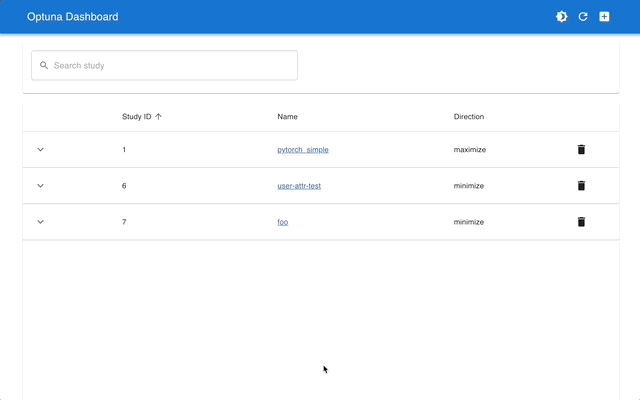This screenshot has width=640, height=400.
Task: Toggle the dark/light theme icon
Action: click(562, 17)
